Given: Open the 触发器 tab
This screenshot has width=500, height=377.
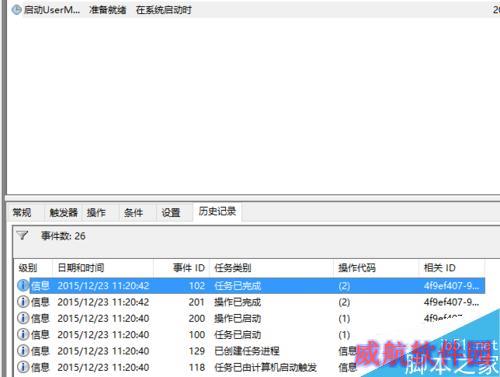Looking at the screenshot, I should coord(63,212).
